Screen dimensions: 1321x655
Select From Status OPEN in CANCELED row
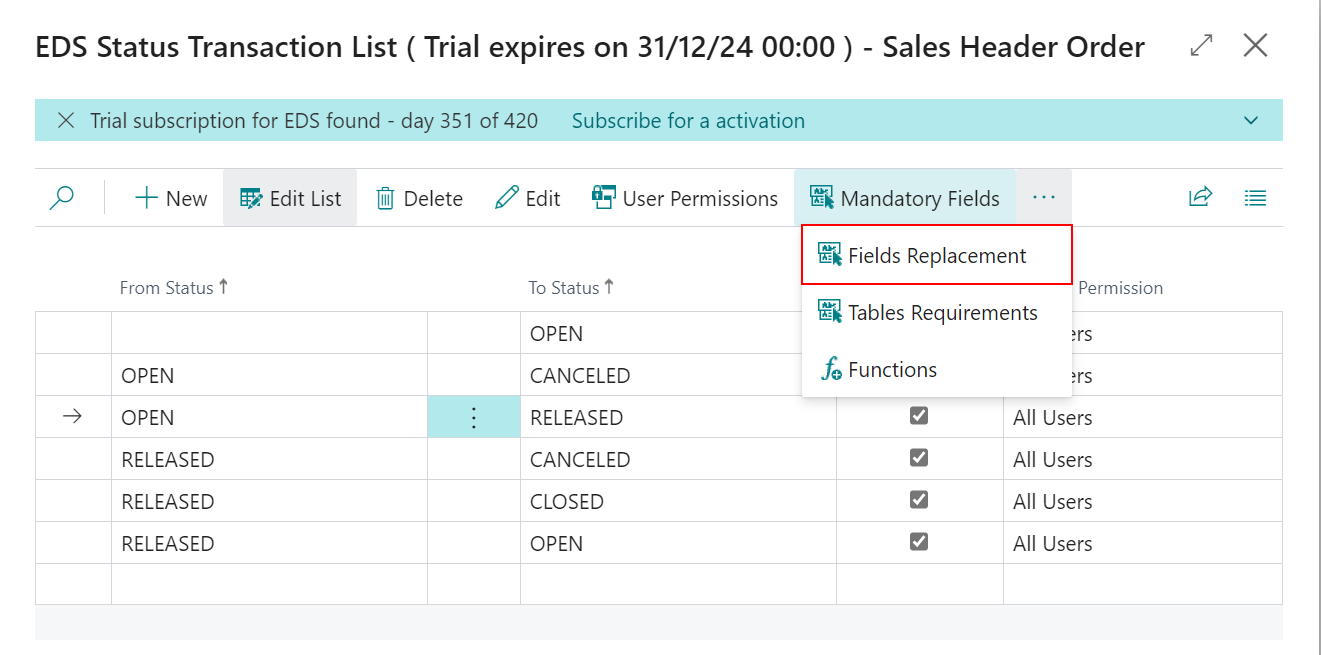(x=269, y=375)
